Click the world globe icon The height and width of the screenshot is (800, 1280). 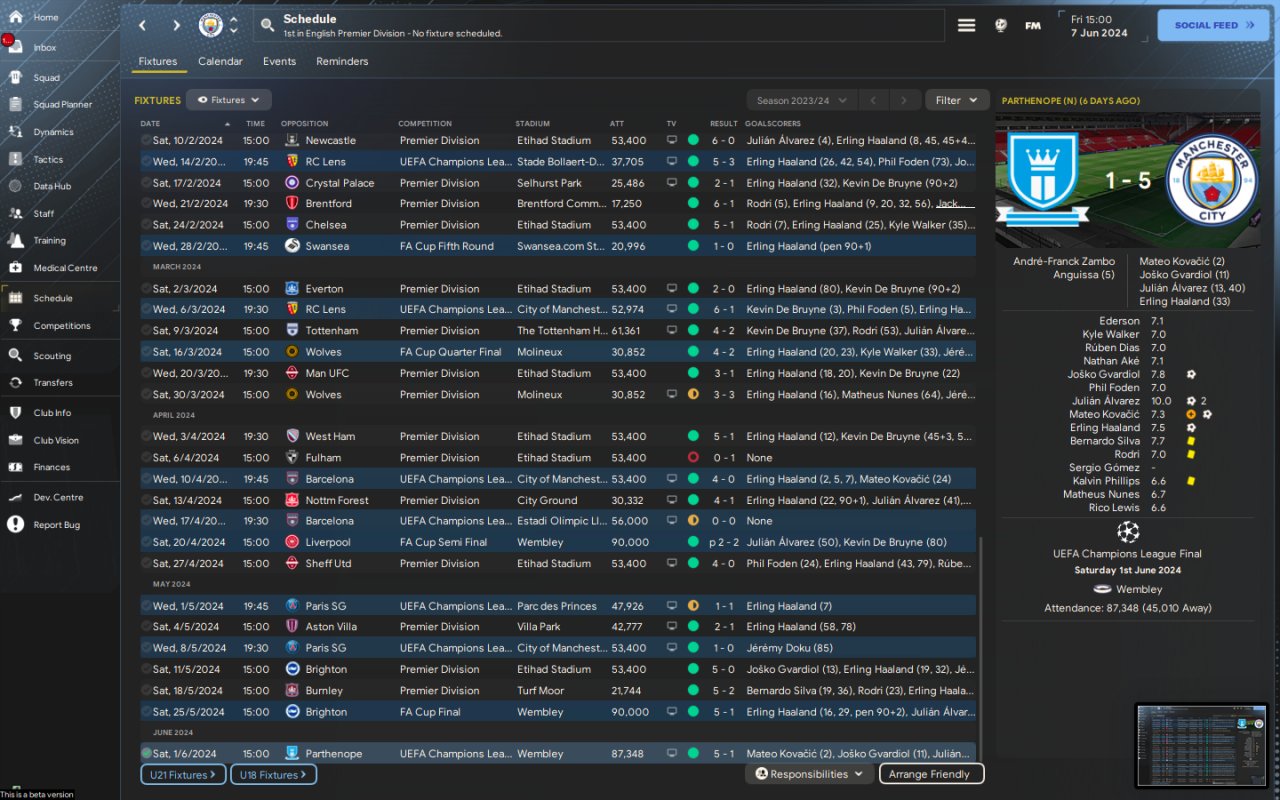click(x=1001, y=25)
